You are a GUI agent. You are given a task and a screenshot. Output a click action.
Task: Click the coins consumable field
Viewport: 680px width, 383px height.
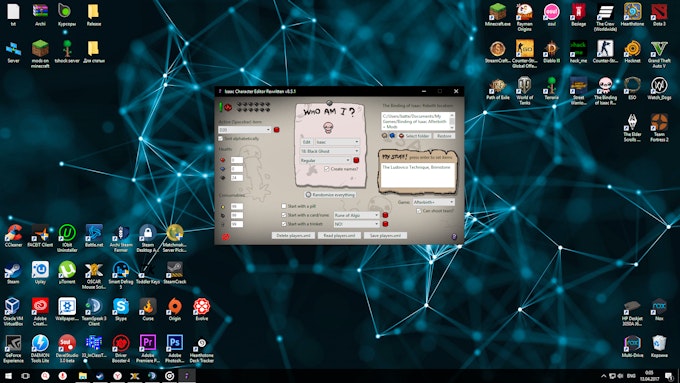(237, 206)
